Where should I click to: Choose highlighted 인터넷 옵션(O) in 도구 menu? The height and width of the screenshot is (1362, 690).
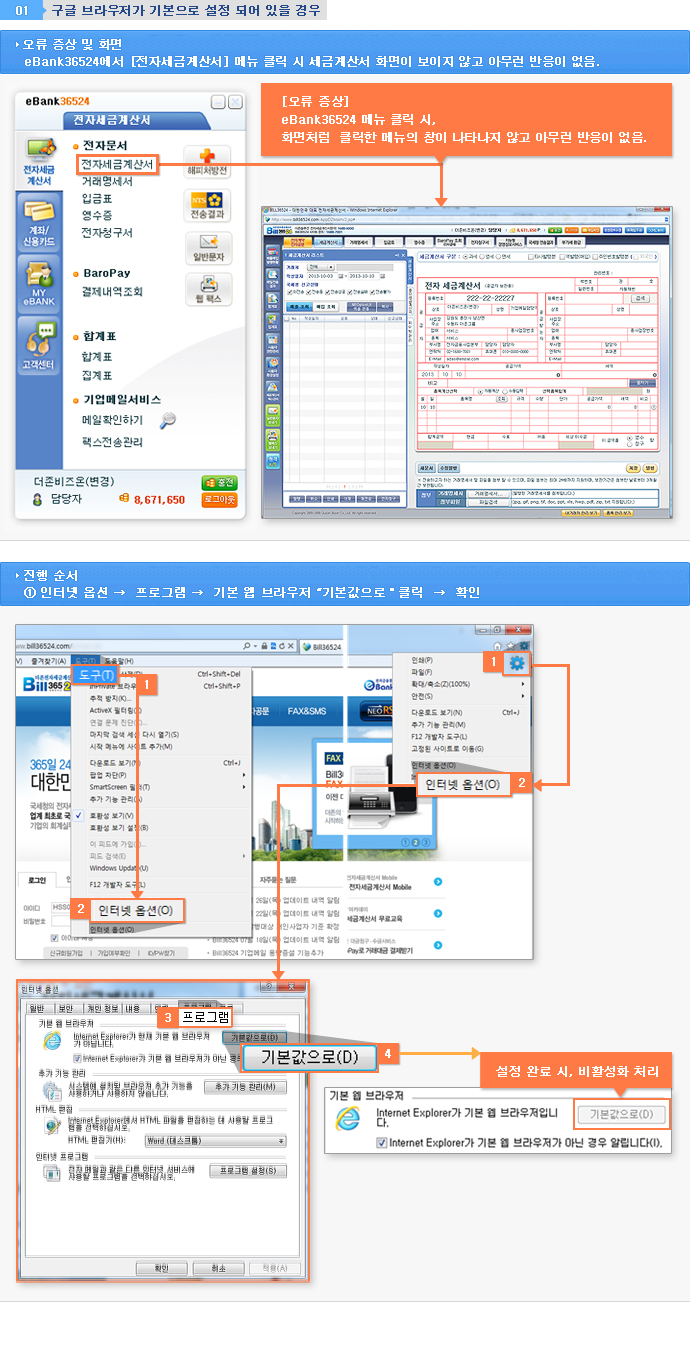pos(134,911)
